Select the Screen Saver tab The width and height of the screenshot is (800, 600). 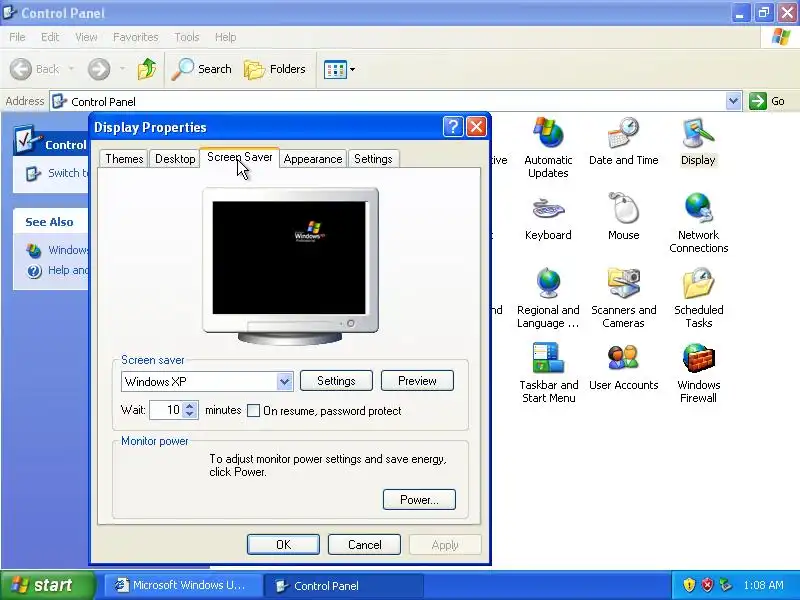pos(239,157)
